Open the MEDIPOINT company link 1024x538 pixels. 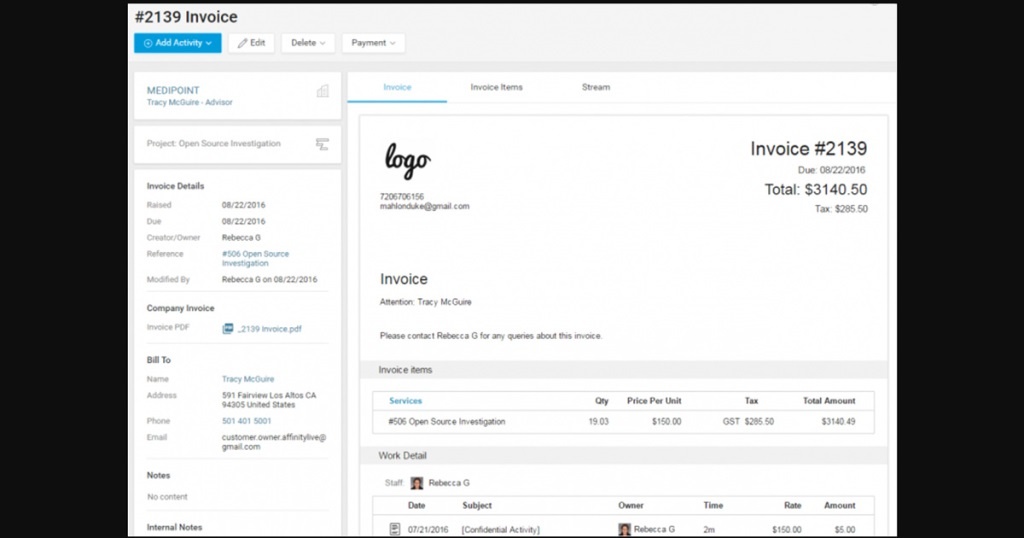tap(173, 90)
